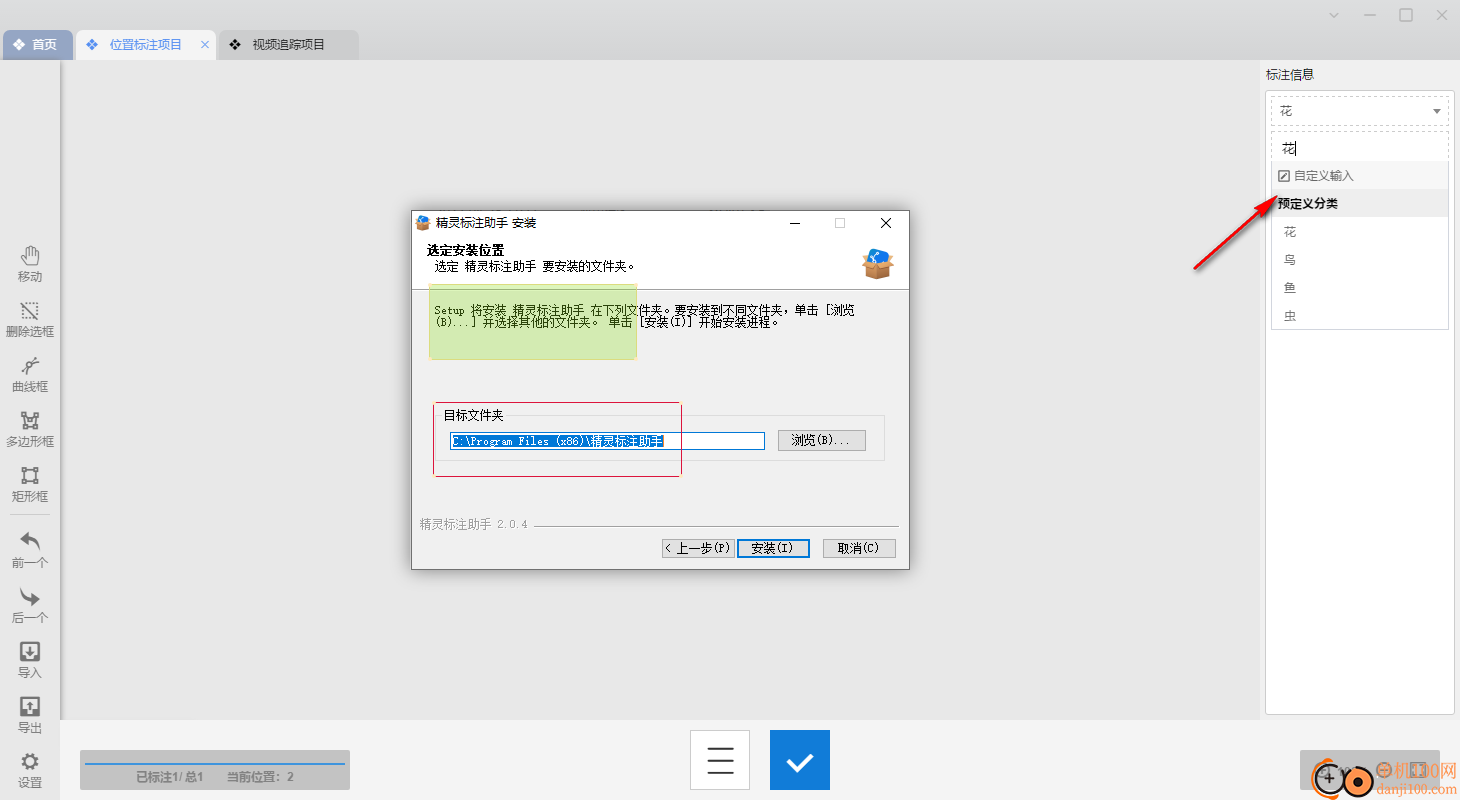Confirm with the blue checkmark button
Screen dimensions: 1460x800
tap(800, 760)
